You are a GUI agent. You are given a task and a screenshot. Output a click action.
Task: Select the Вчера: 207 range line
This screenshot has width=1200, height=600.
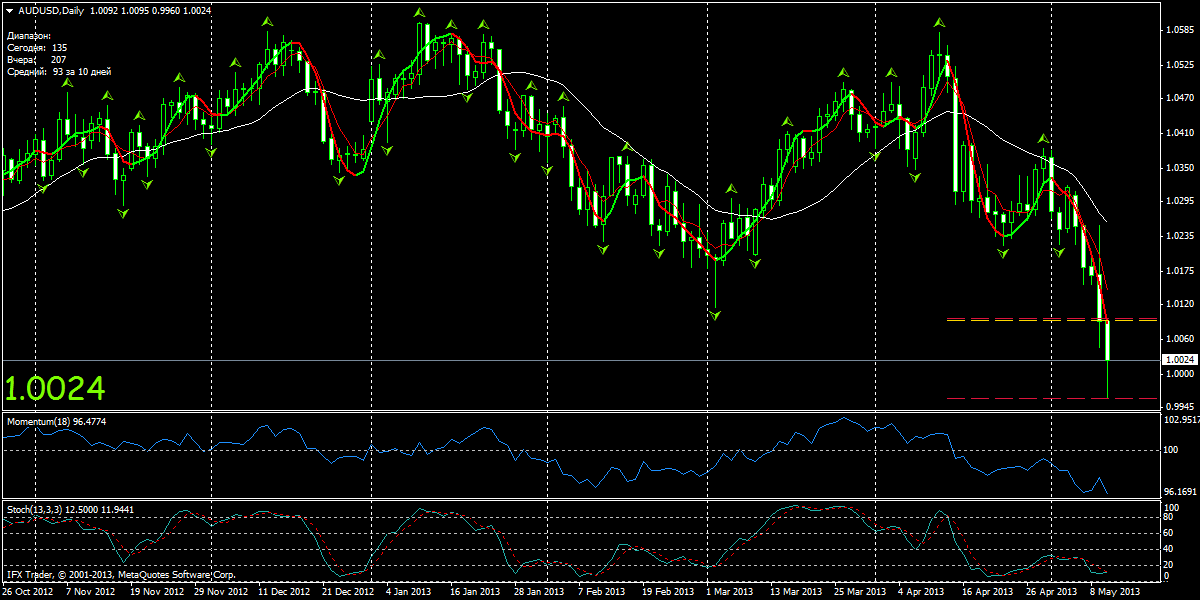[36, 59]
